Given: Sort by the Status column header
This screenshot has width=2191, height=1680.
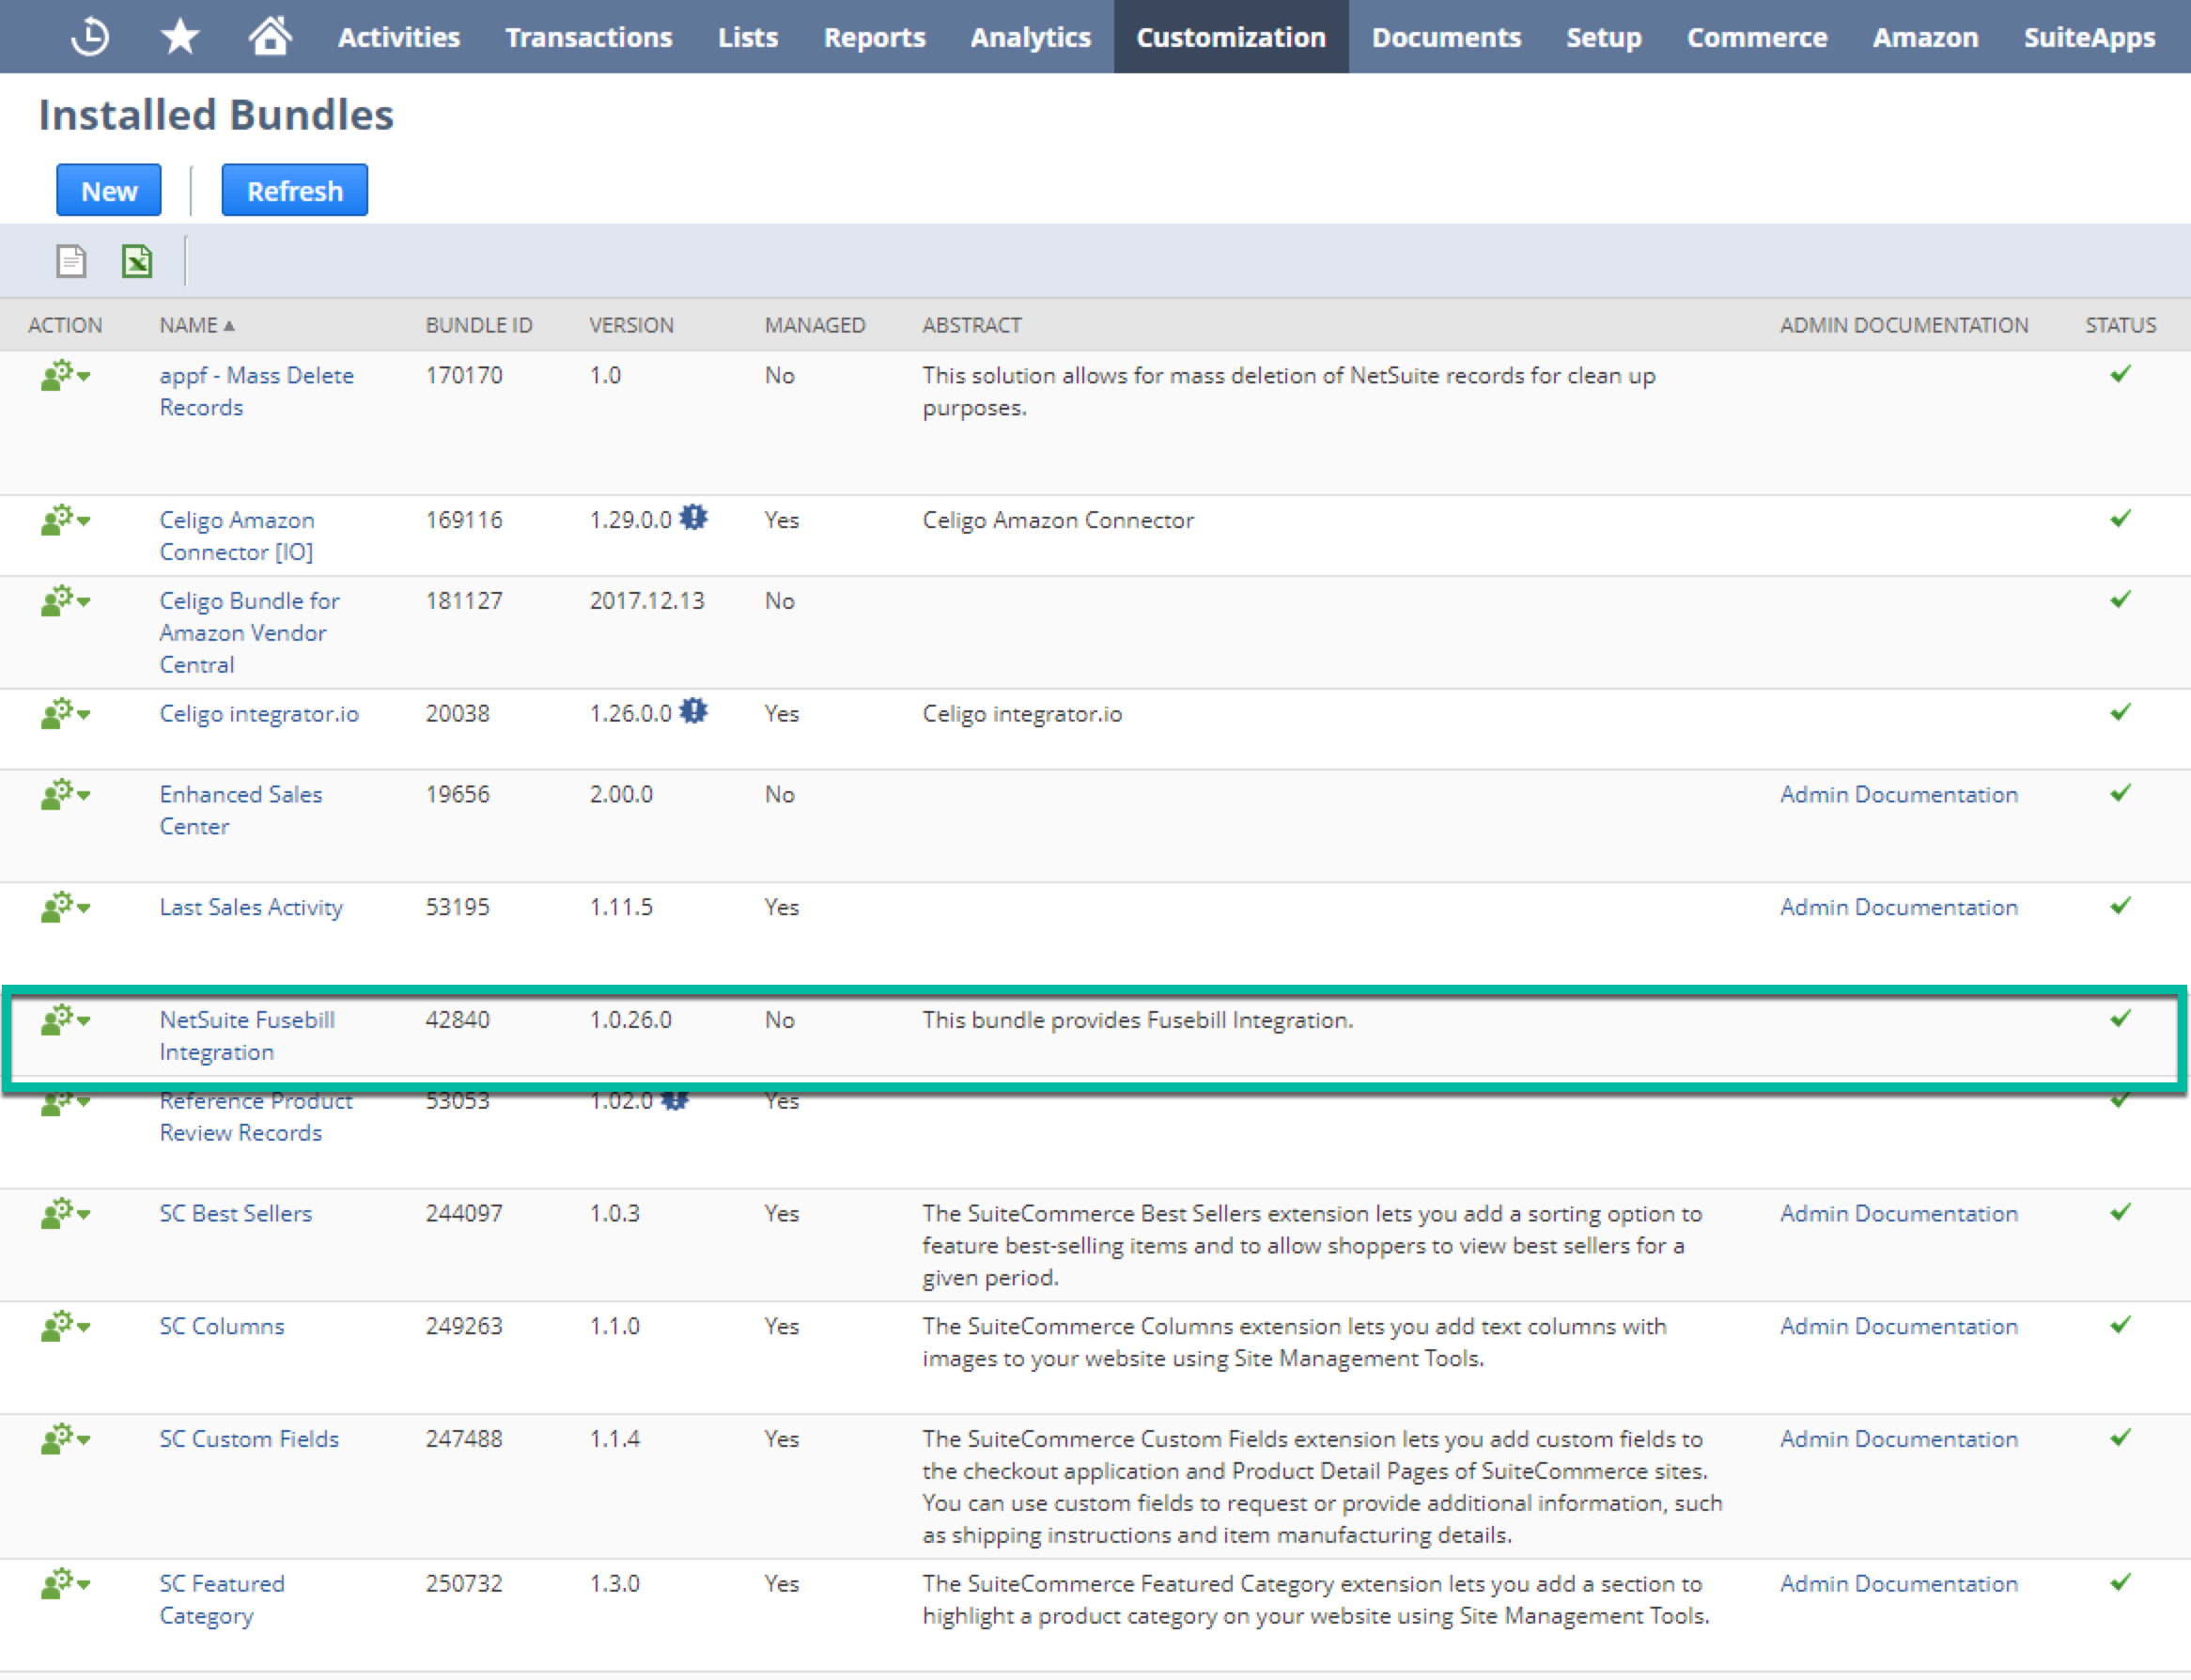Looking at the screenshot, I should click(x=2120, y=325).
